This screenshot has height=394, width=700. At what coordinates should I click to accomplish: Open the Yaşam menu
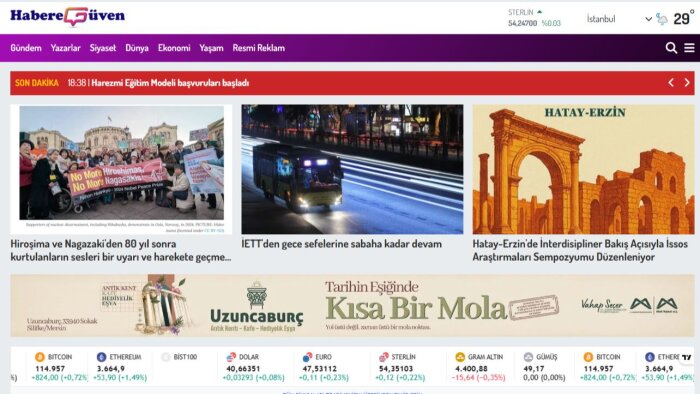click(x=211, y=48)
